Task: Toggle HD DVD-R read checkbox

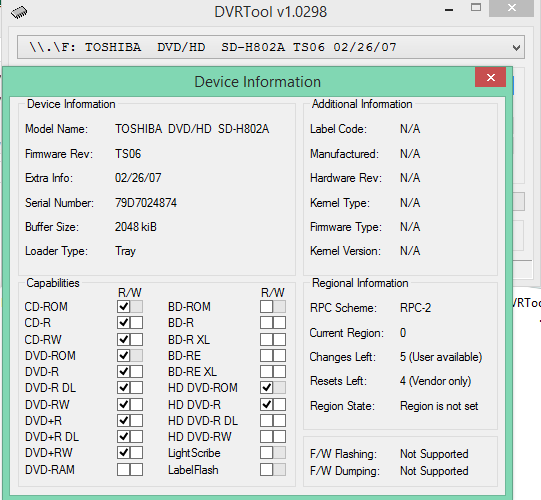Action: 266,404
